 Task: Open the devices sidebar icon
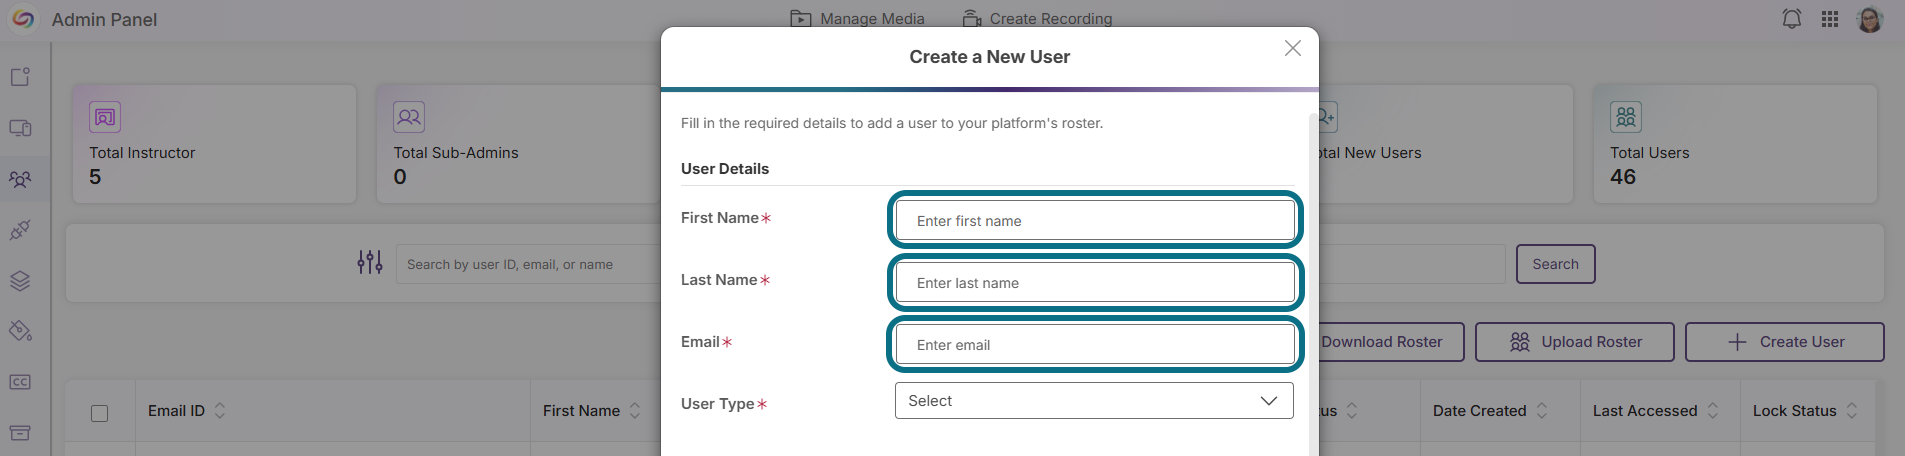[21, 128]
